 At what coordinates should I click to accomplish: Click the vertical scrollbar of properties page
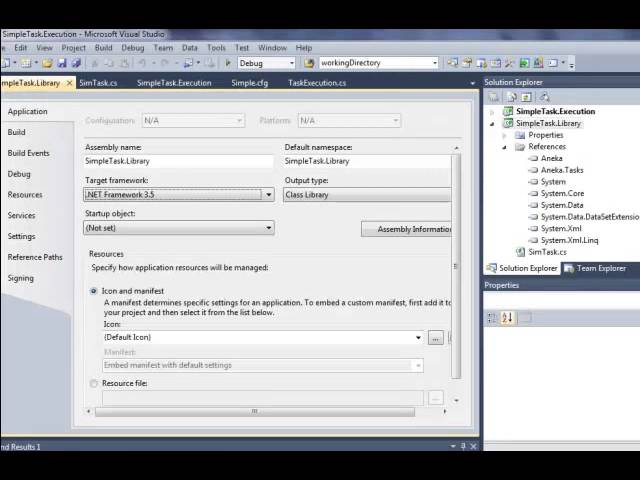[x=456, y=267]
